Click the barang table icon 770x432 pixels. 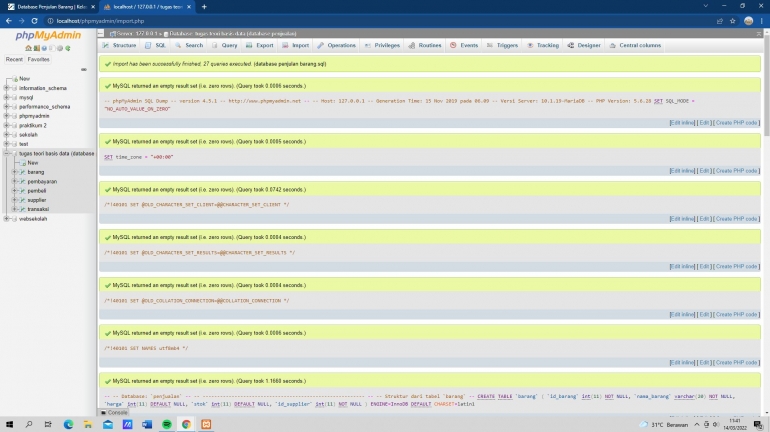[x=23, y=172]
